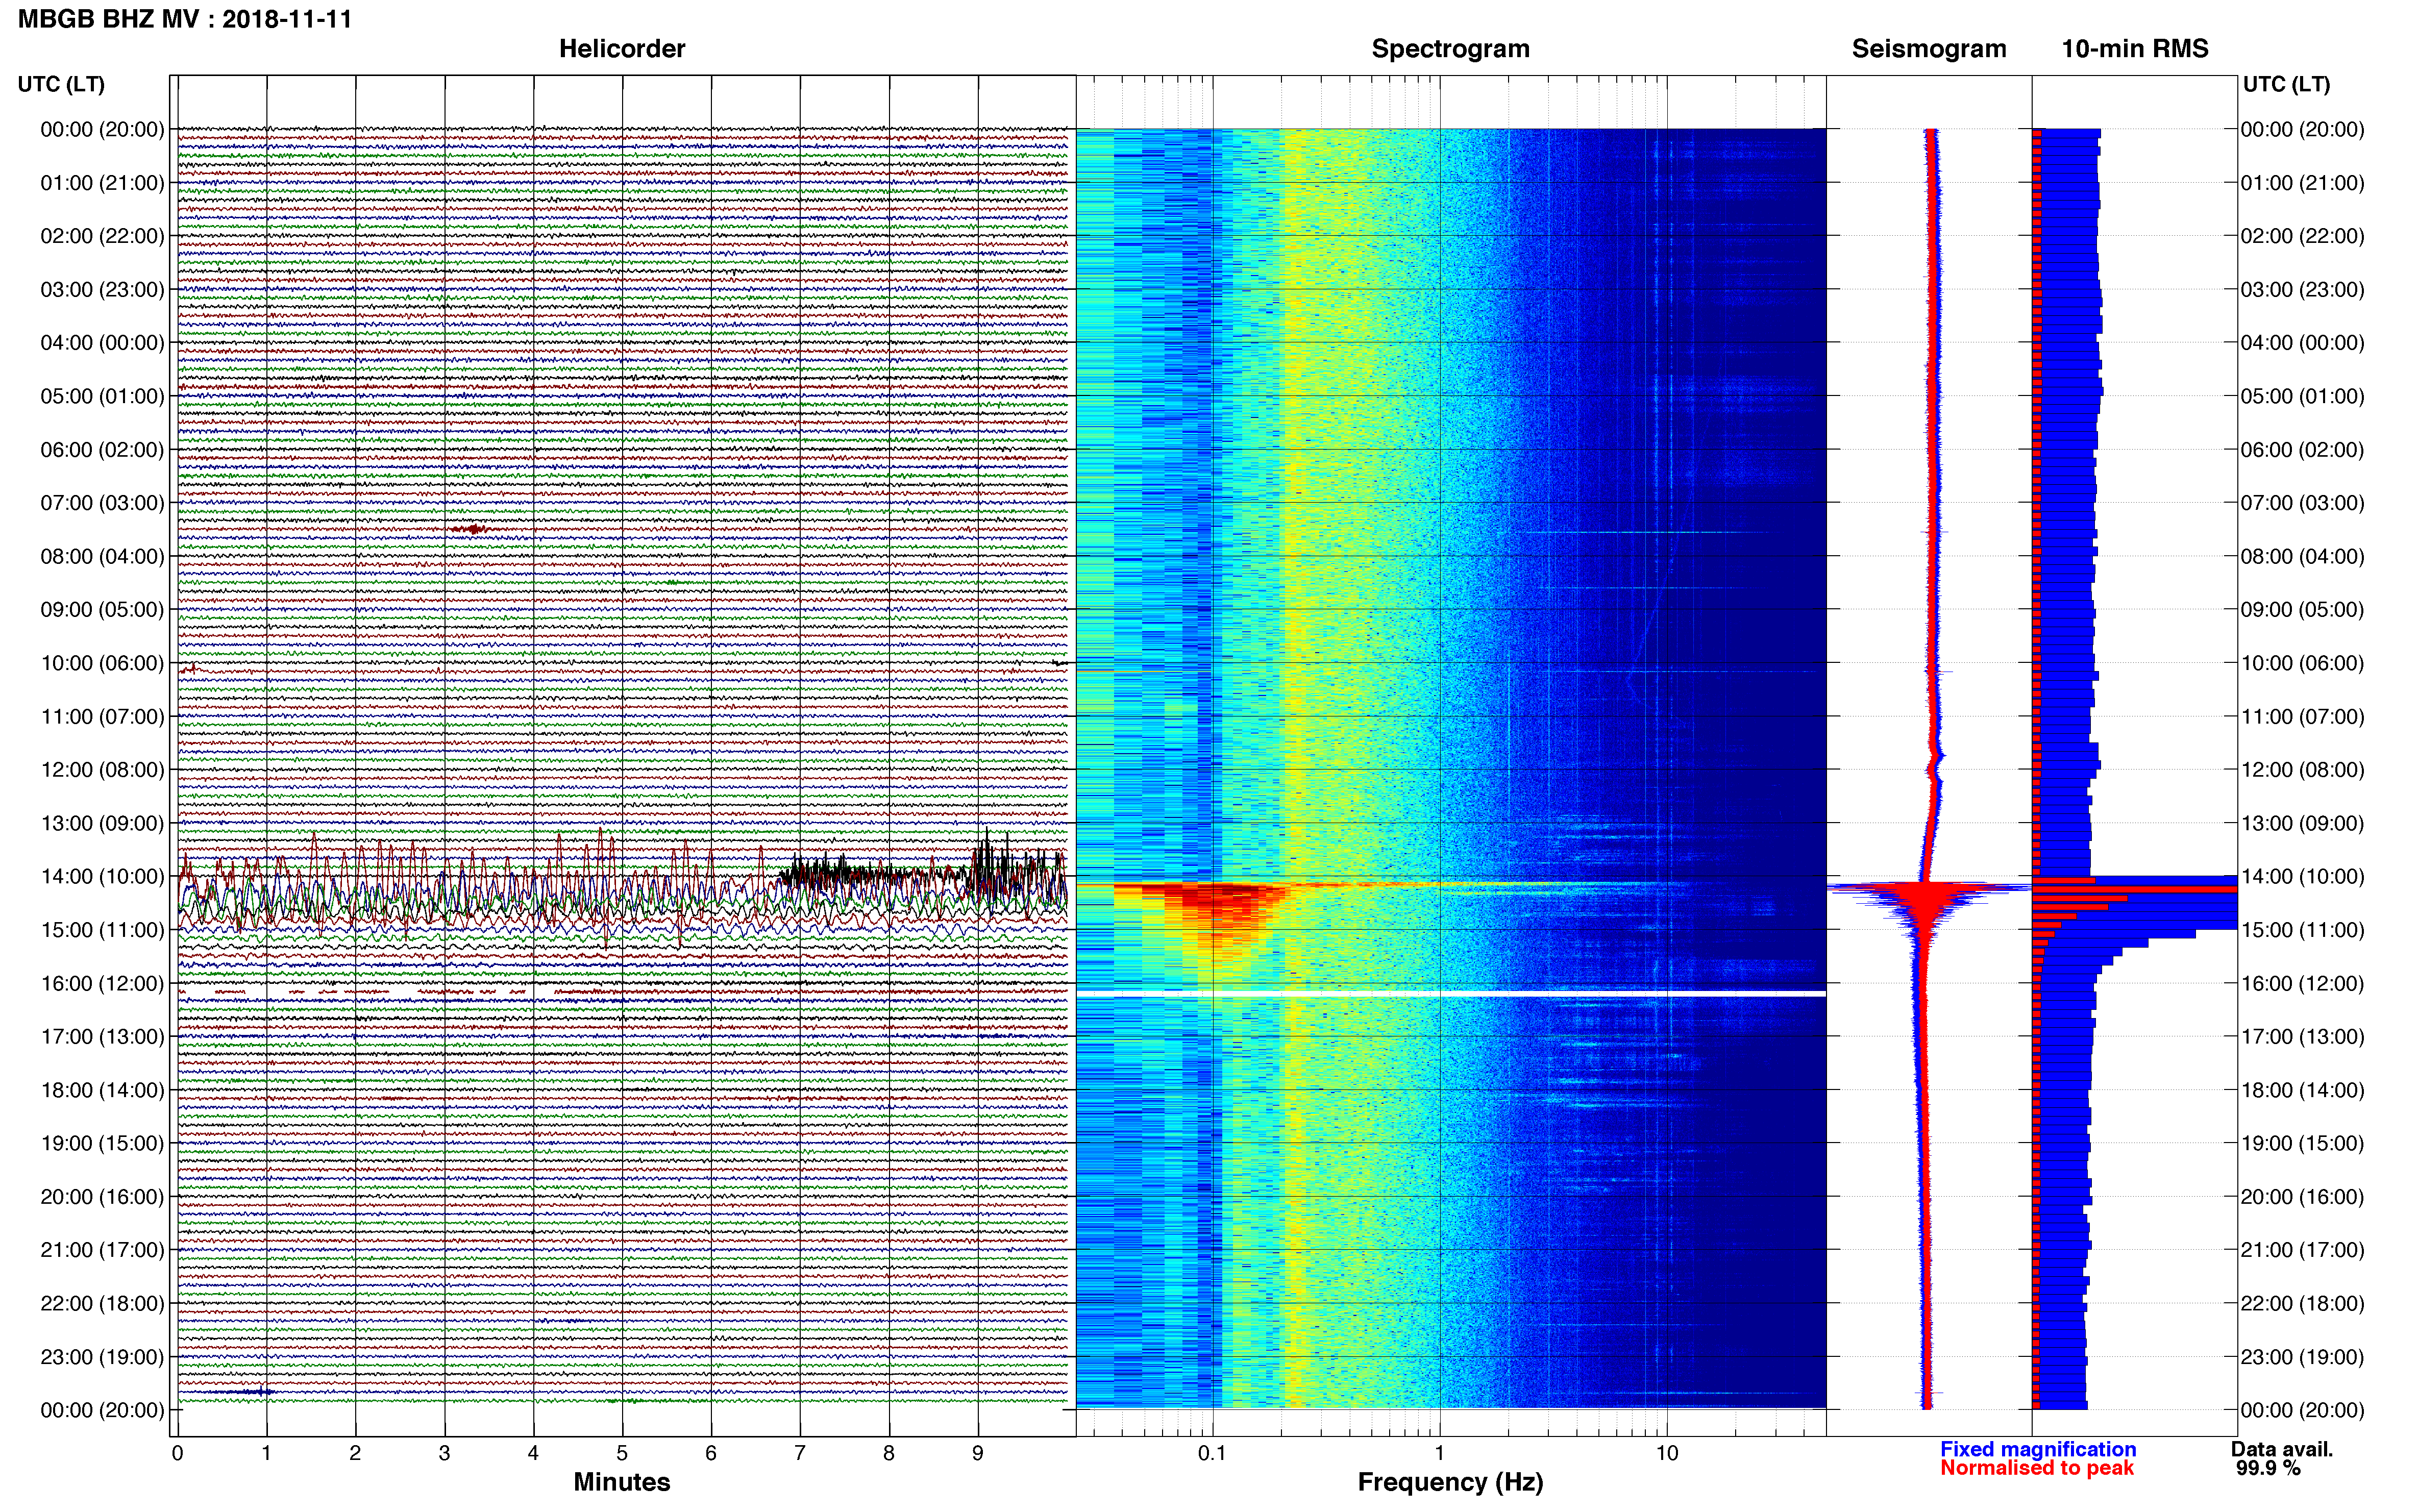Click the Frequency (Hz) axis title
Screen dimensions: 2419x1512
tap(1450, 1482)
